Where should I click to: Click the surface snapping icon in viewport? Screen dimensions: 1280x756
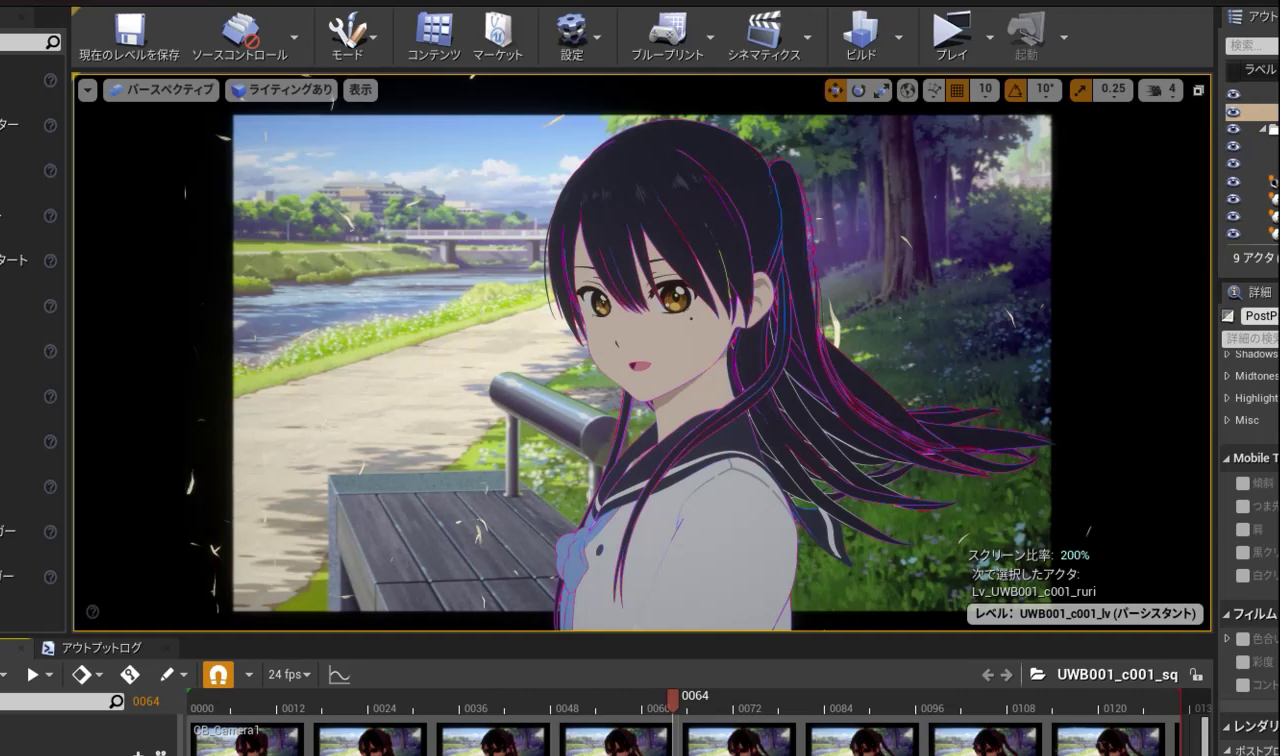click(x=934, y=90)
